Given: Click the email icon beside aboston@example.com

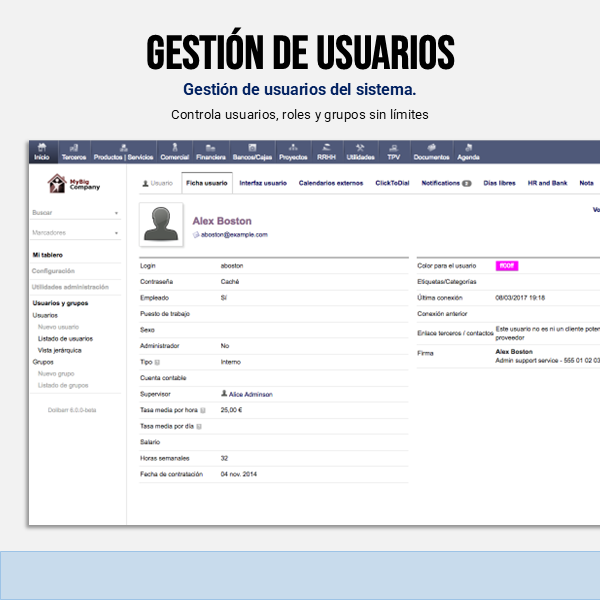Looking at the screenshot, I should tap(196, 235).
